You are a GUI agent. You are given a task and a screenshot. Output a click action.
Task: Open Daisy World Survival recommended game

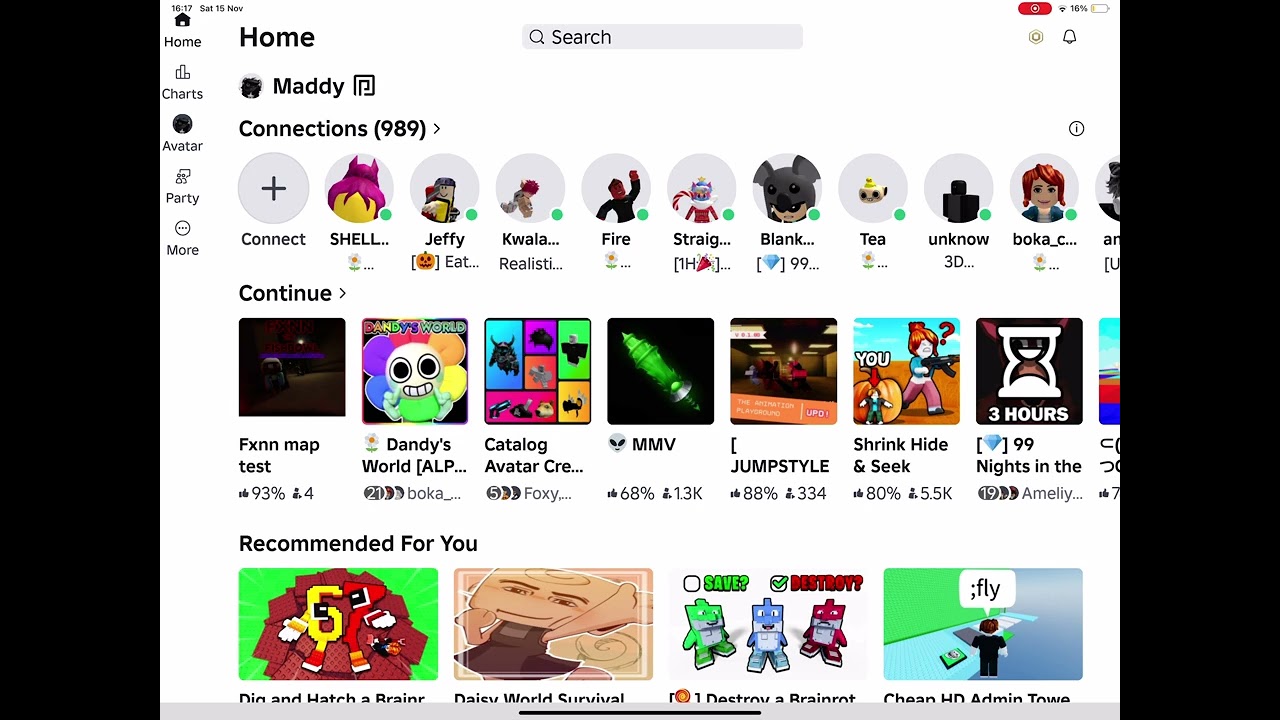(553, 624)
